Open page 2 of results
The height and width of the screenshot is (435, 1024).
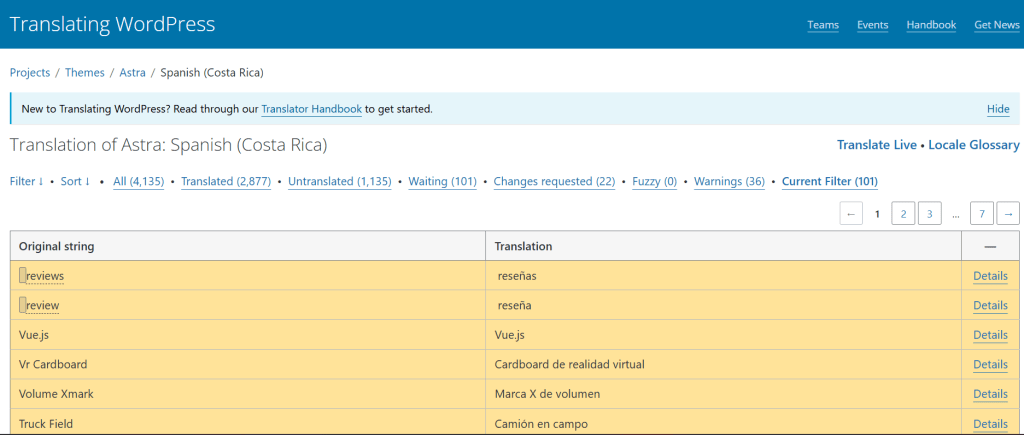tap(903, 214)
